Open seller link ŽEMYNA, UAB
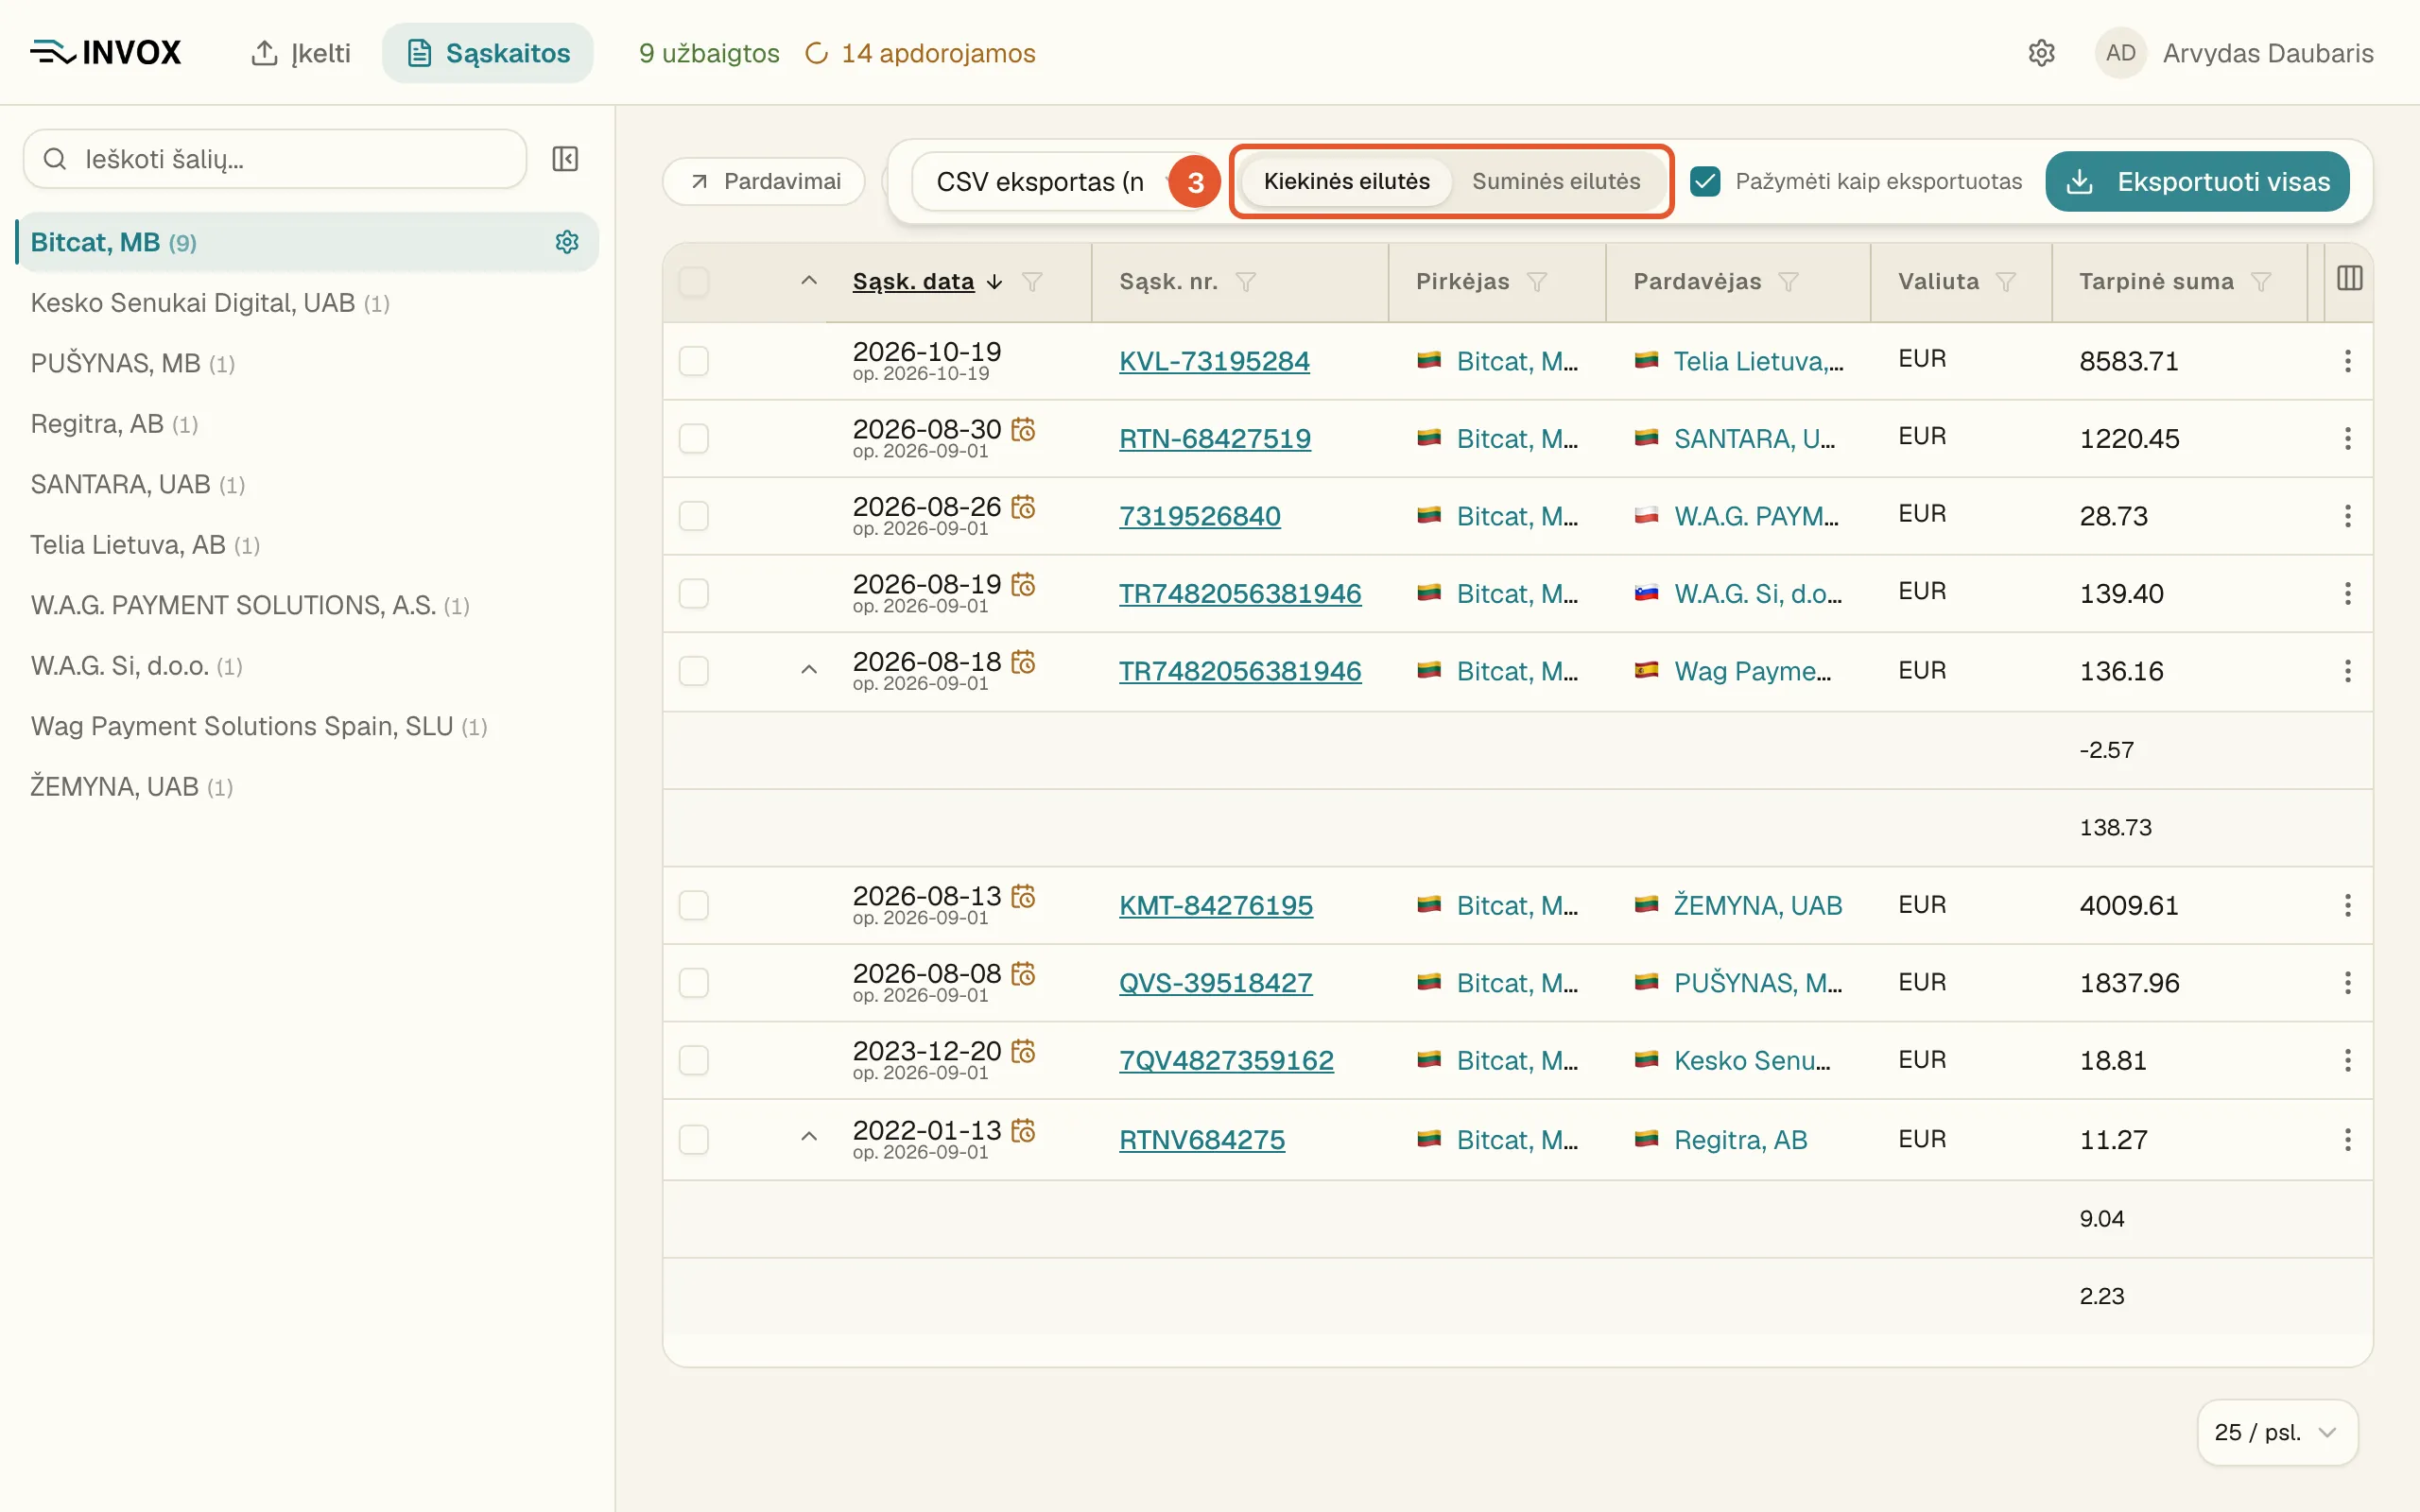Viewport: 2420px width, 1512px height. tap(1757, 905)
